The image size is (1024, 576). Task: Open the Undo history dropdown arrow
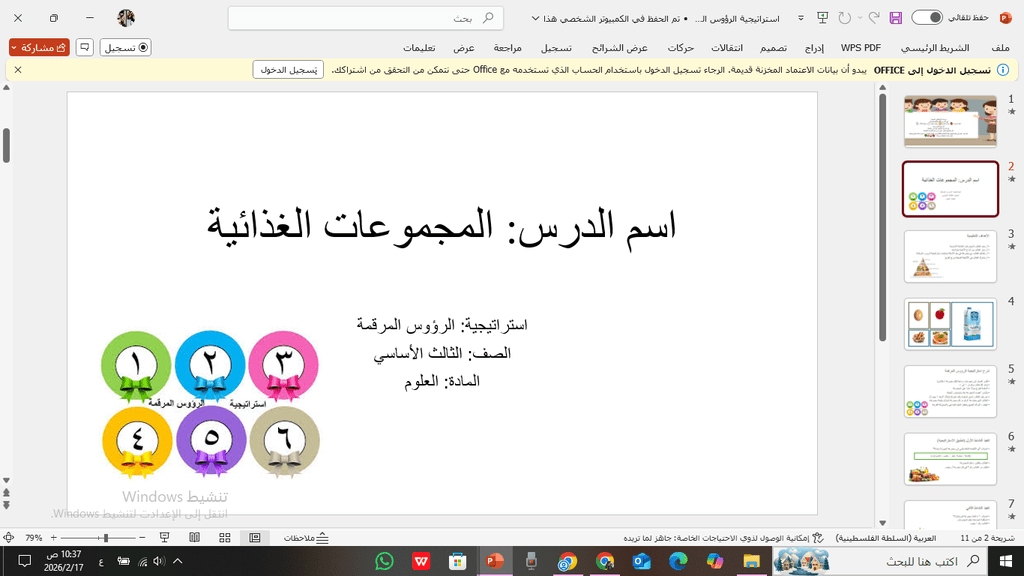coord(859,18)
